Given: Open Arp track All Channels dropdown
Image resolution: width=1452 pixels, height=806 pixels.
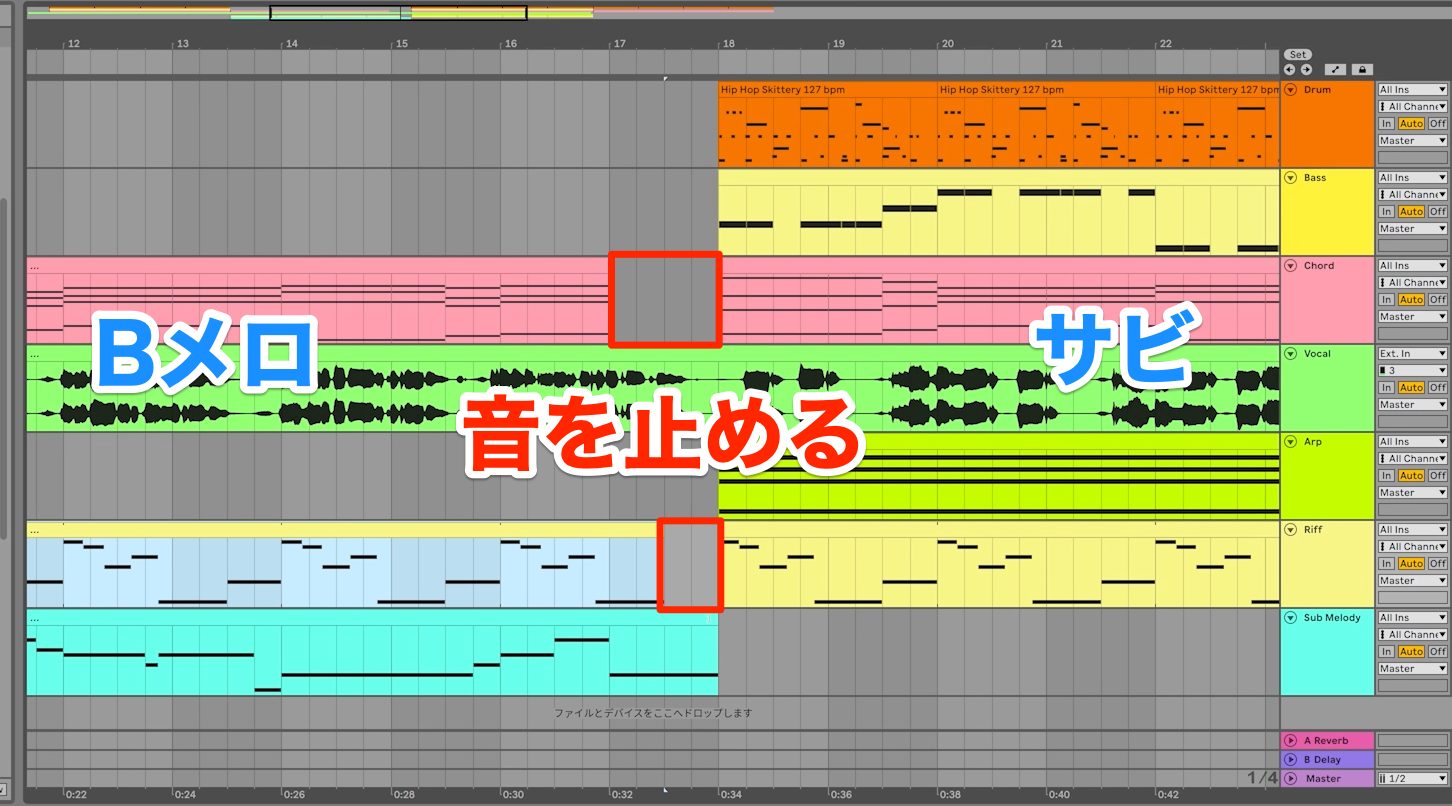Looking at the screenshot, I should click(1413, 459).
